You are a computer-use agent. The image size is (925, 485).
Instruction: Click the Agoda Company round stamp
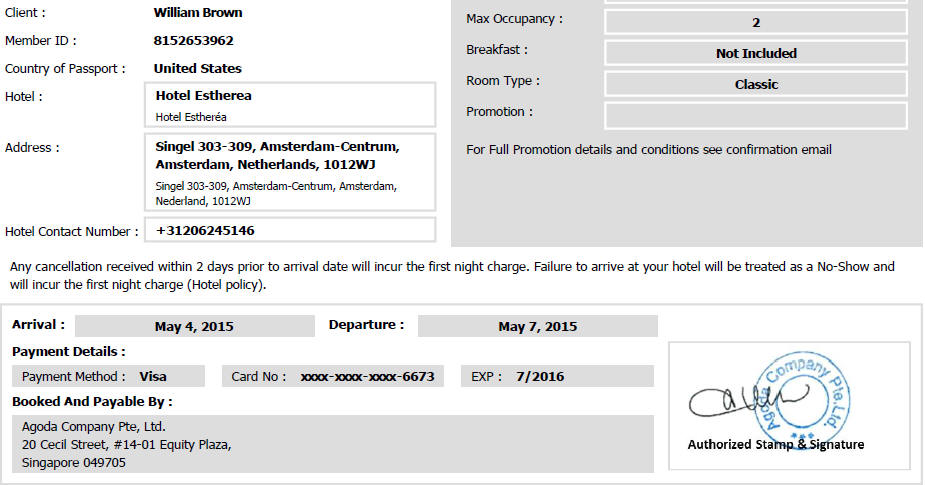(802, 398)
